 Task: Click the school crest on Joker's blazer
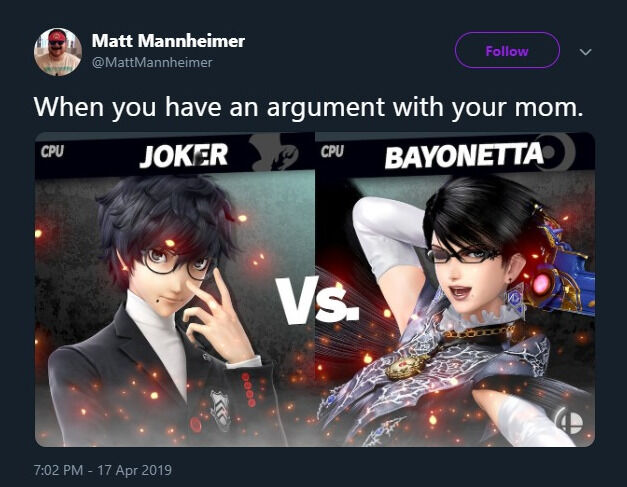coord(220,410)
